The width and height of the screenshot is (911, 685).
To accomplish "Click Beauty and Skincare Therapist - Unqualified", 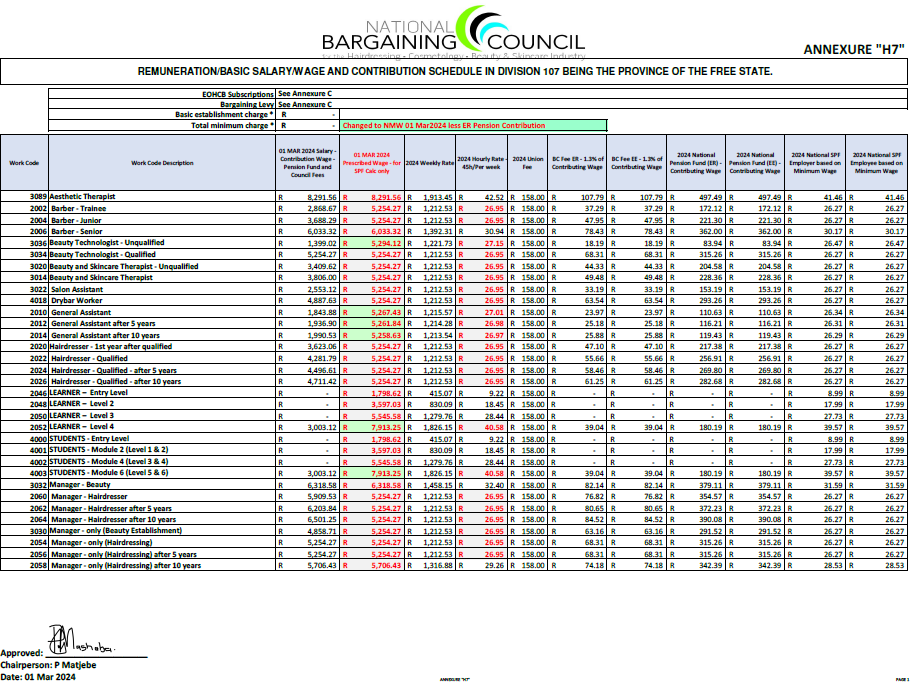I will point(124,266).
